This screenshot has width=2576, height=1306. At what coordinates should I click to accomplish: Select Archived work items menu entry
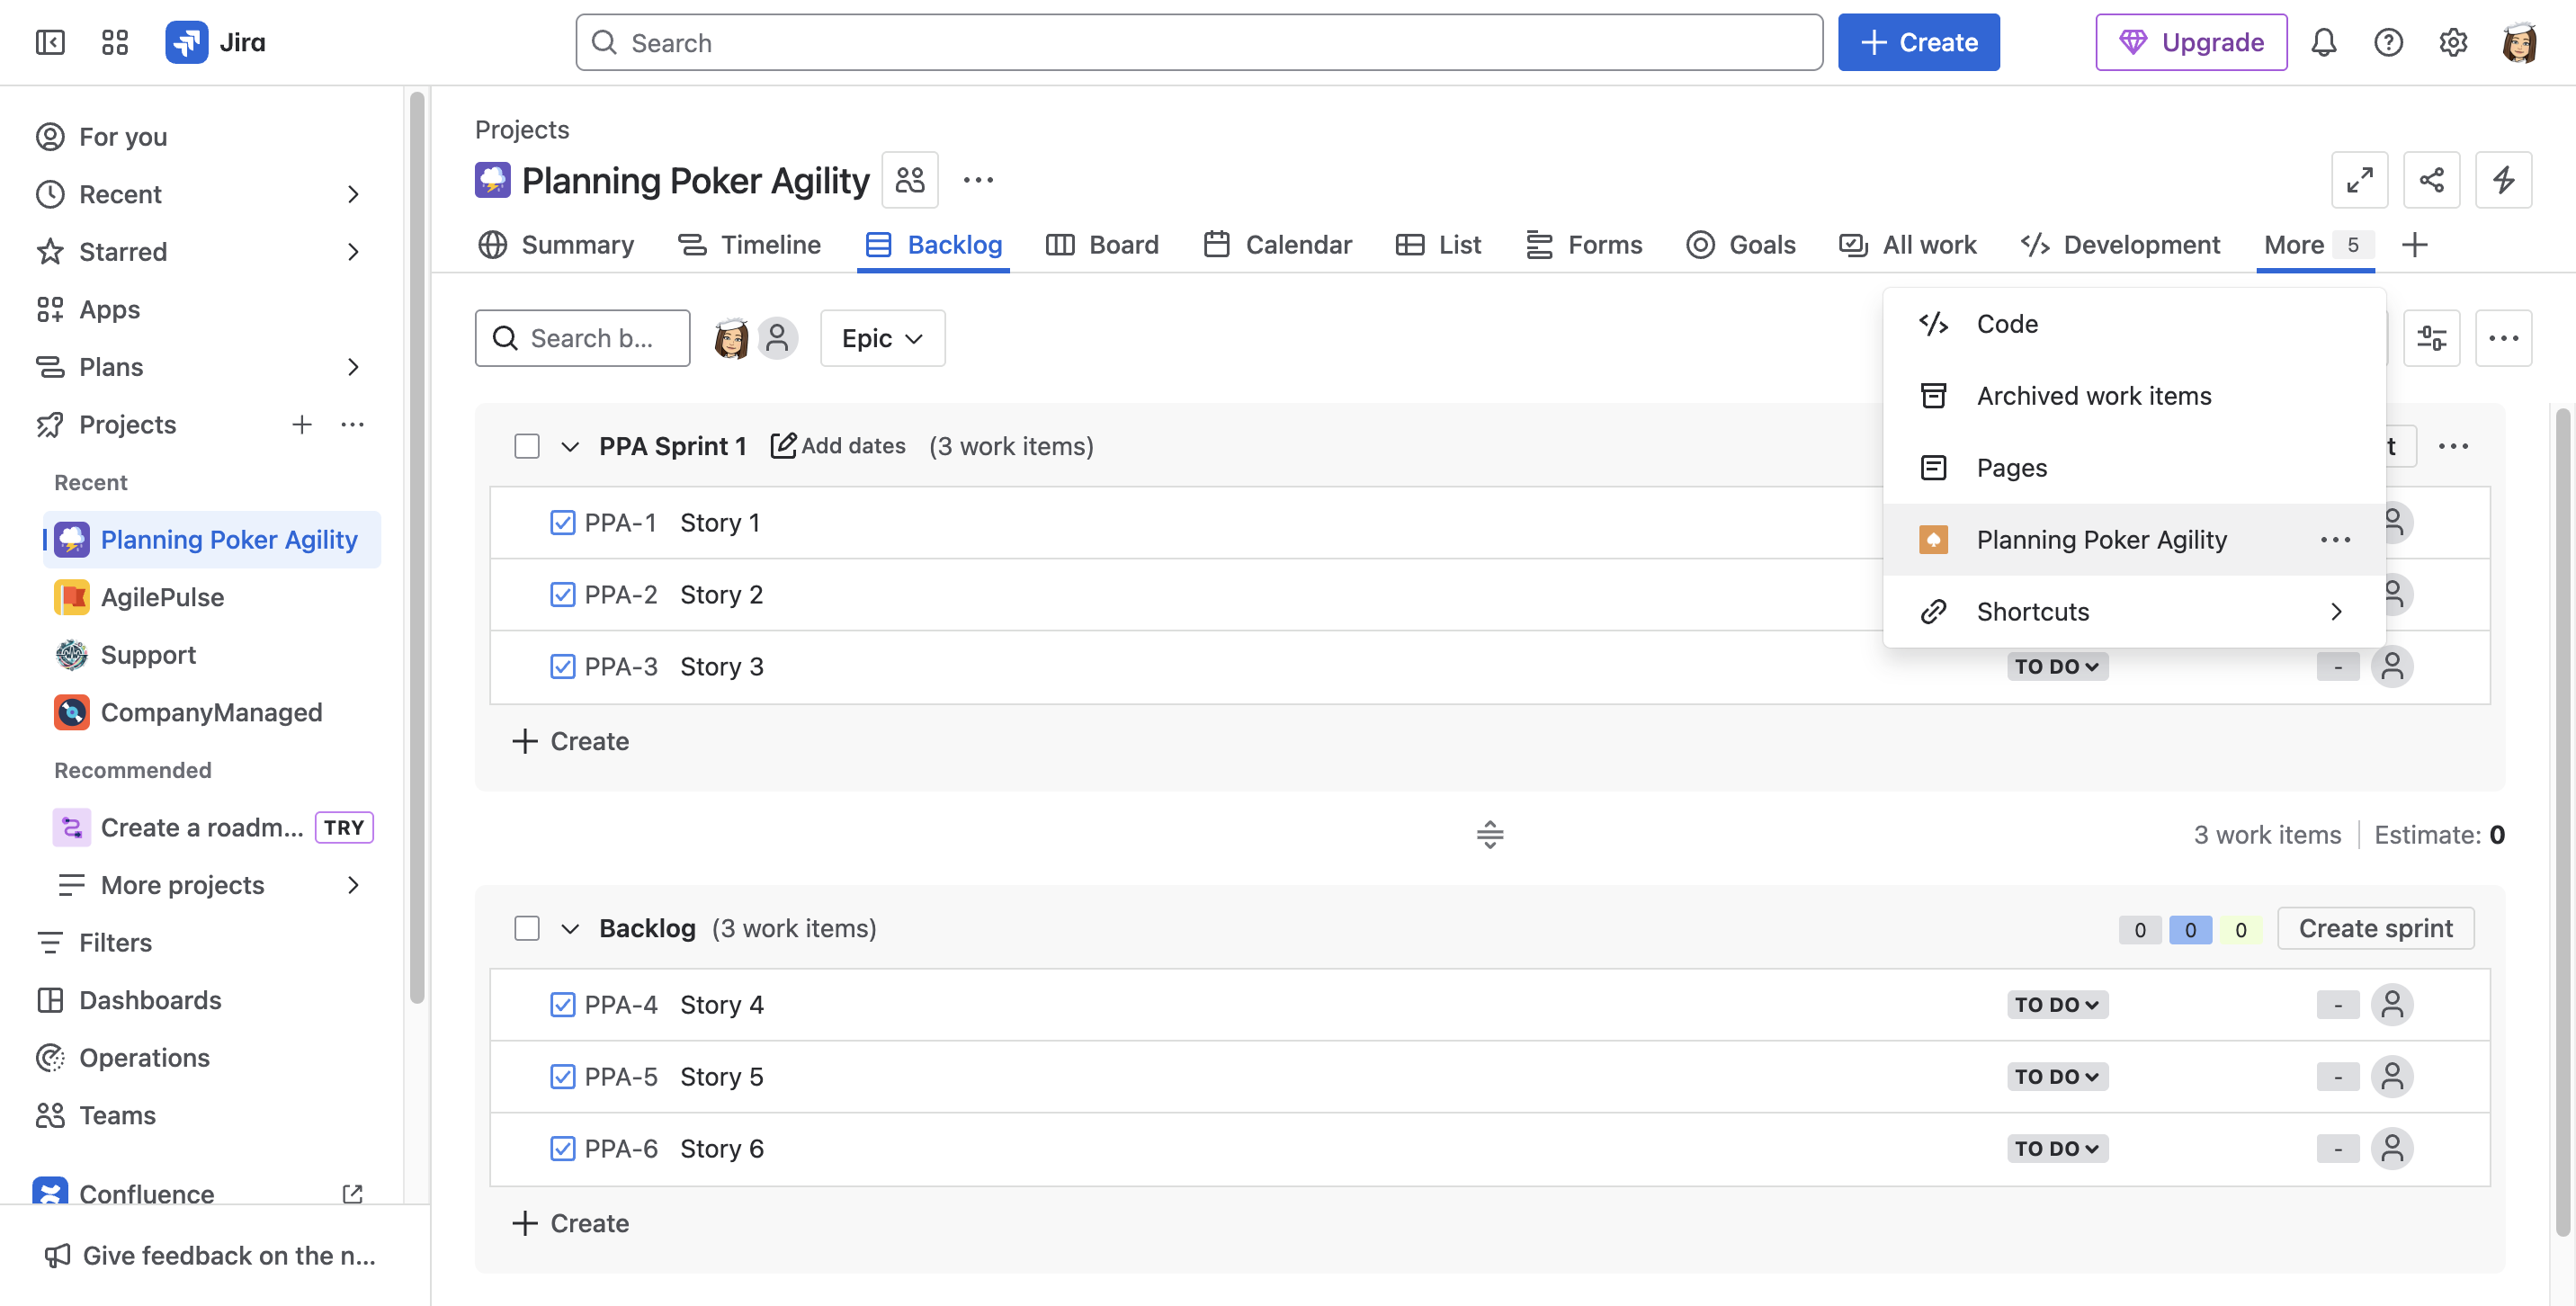tap(2134, 396)
